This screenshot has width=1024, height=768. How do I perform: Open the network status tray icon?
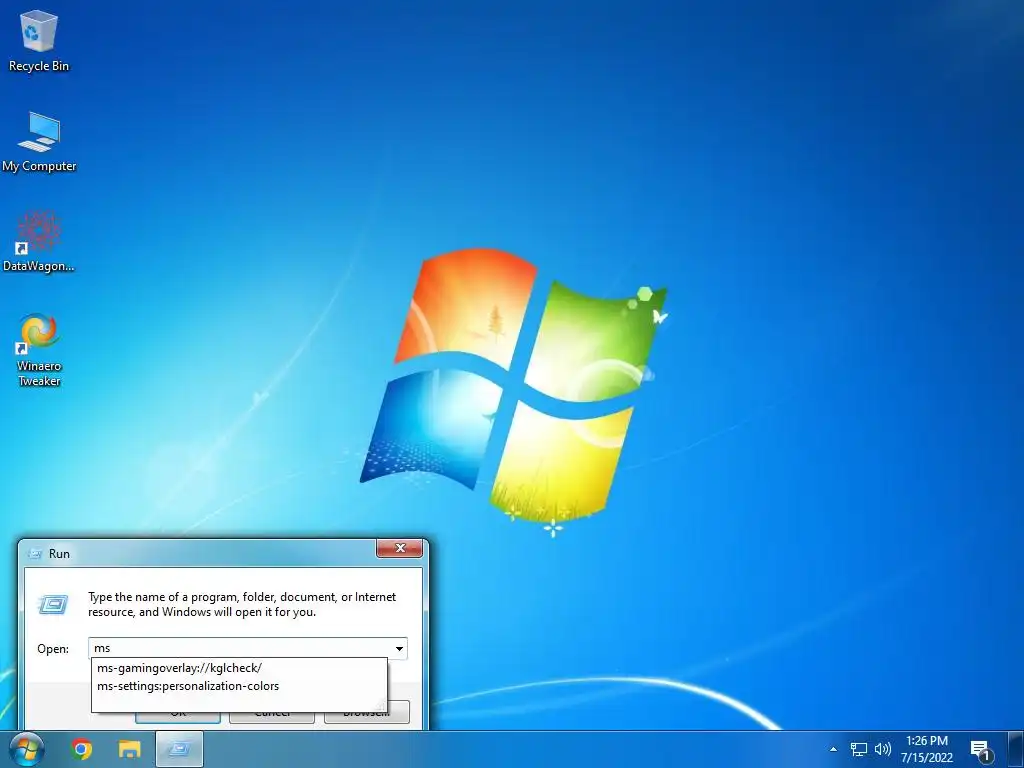[x=858, y=749]
